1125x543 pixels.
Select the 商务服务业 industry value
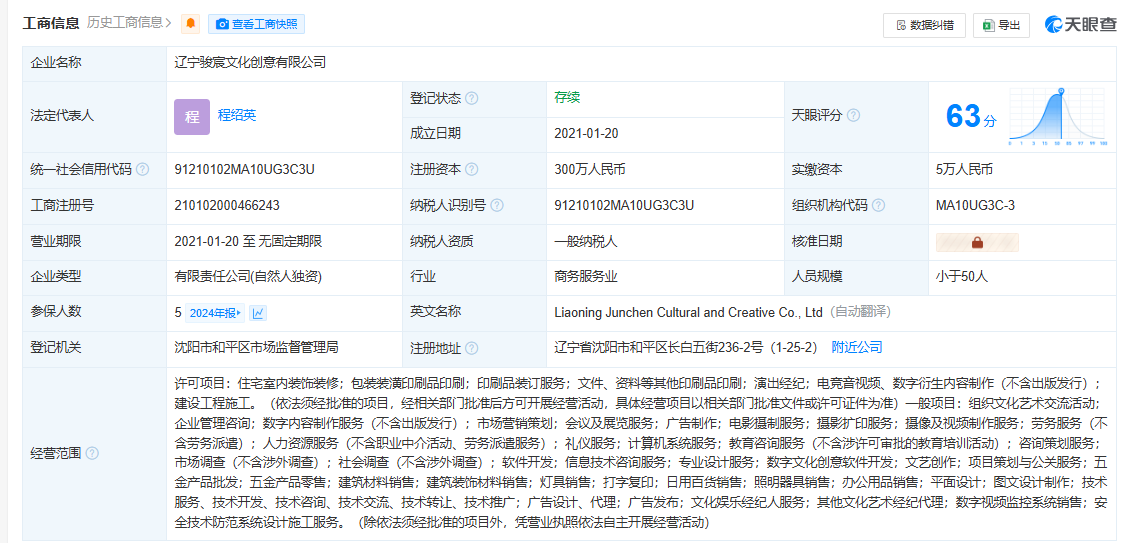click(585, 277)
